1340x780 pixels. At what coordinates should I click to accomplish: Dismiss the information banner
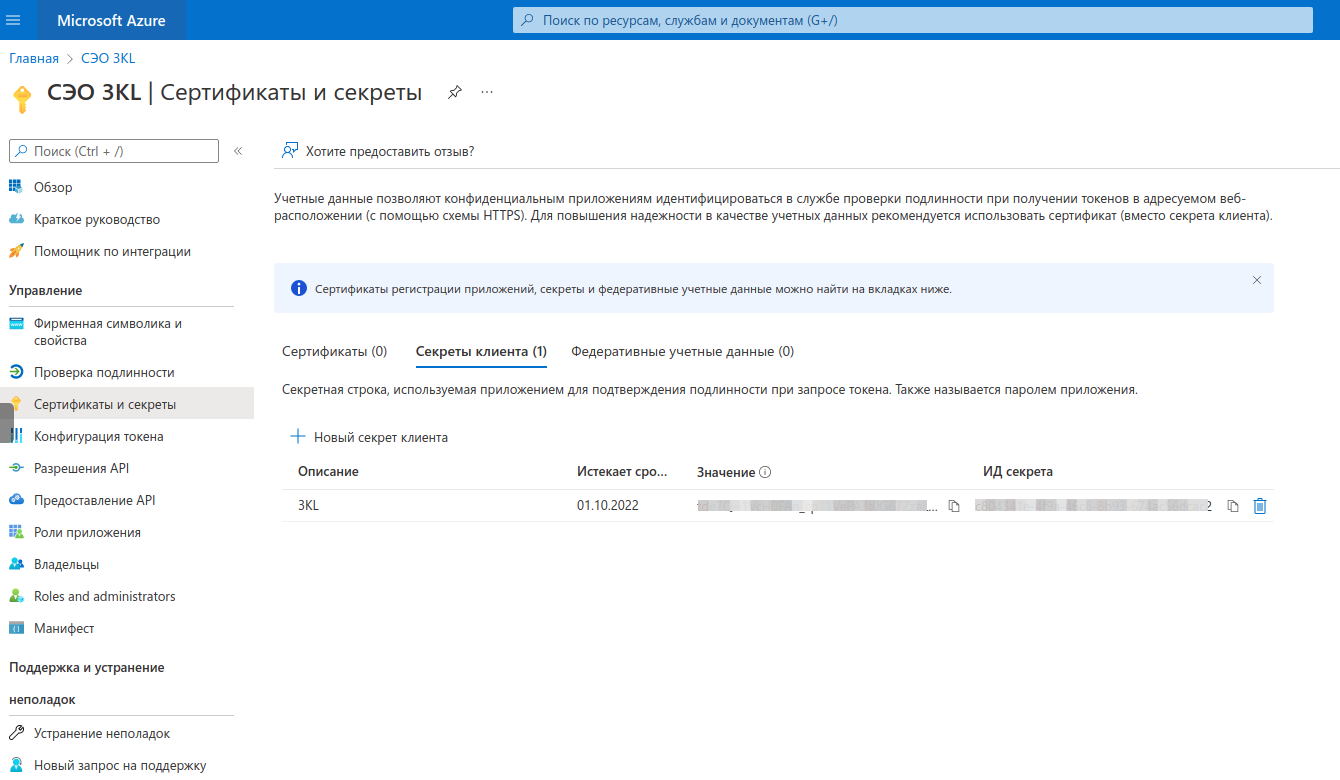[x=1257, y=280]
